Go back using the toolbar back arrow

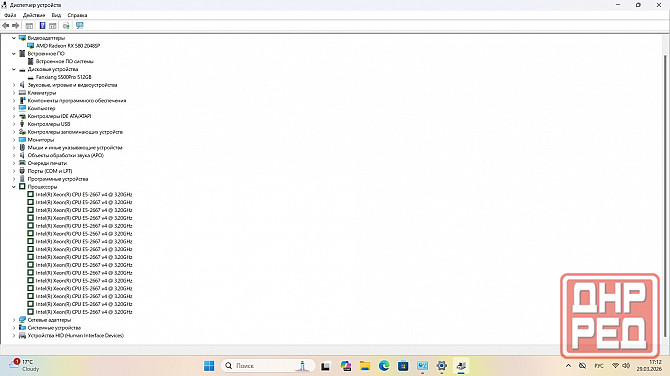point(6,26)
